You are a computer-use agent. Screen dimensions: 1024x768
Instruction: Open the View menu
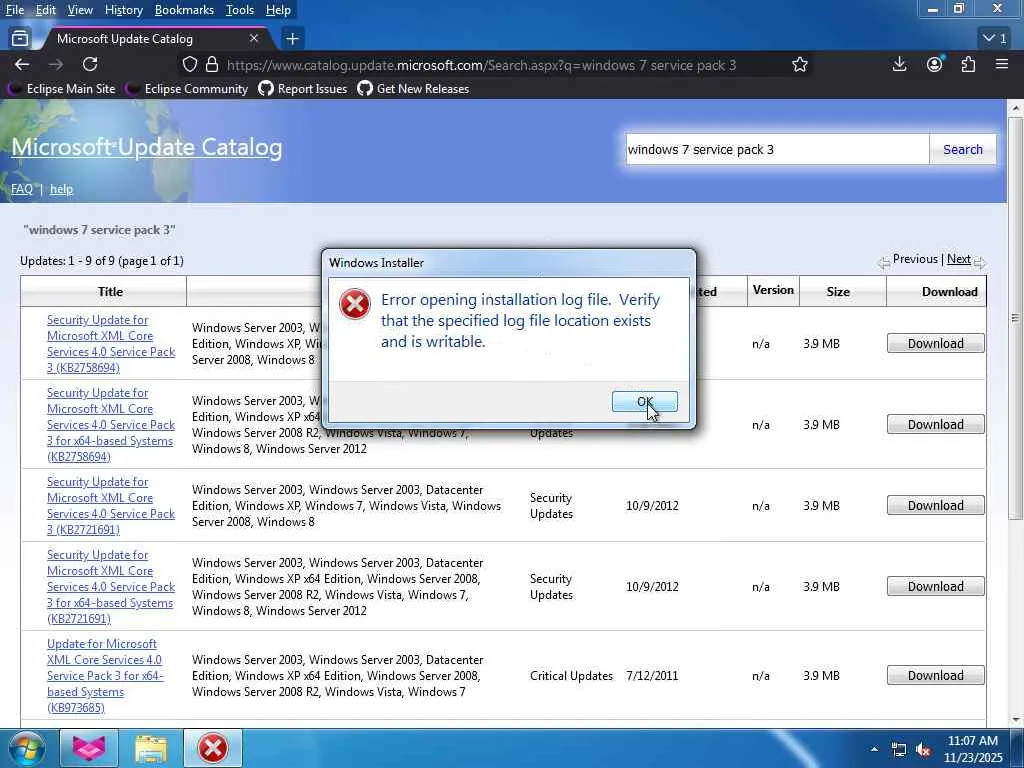coord(80,10)
